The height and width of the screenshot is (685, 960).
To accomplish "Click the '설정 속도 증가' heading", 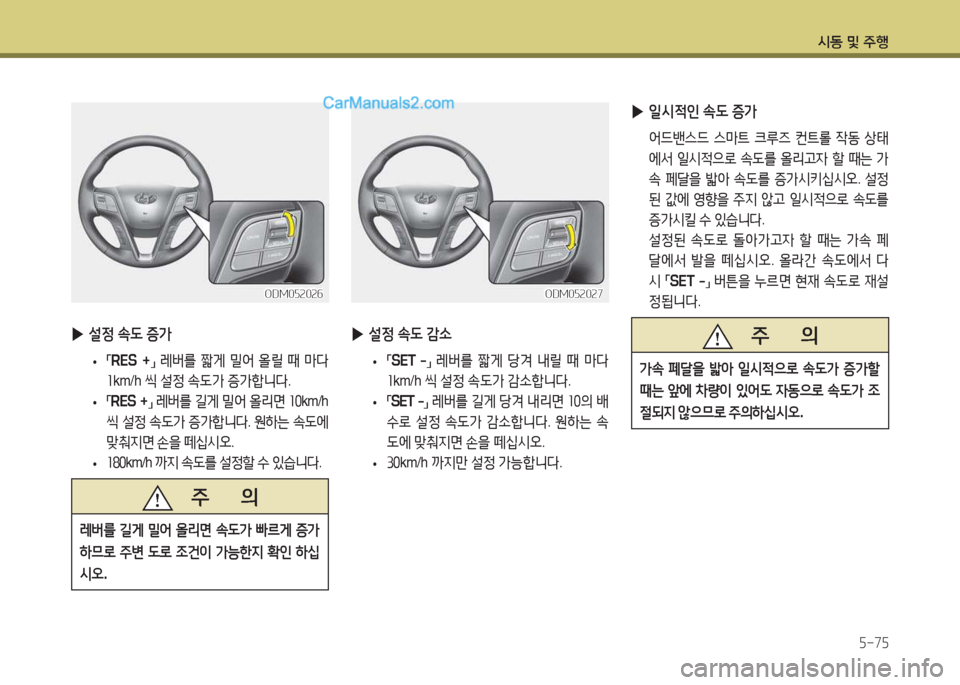I will click(x=130, y=334).
